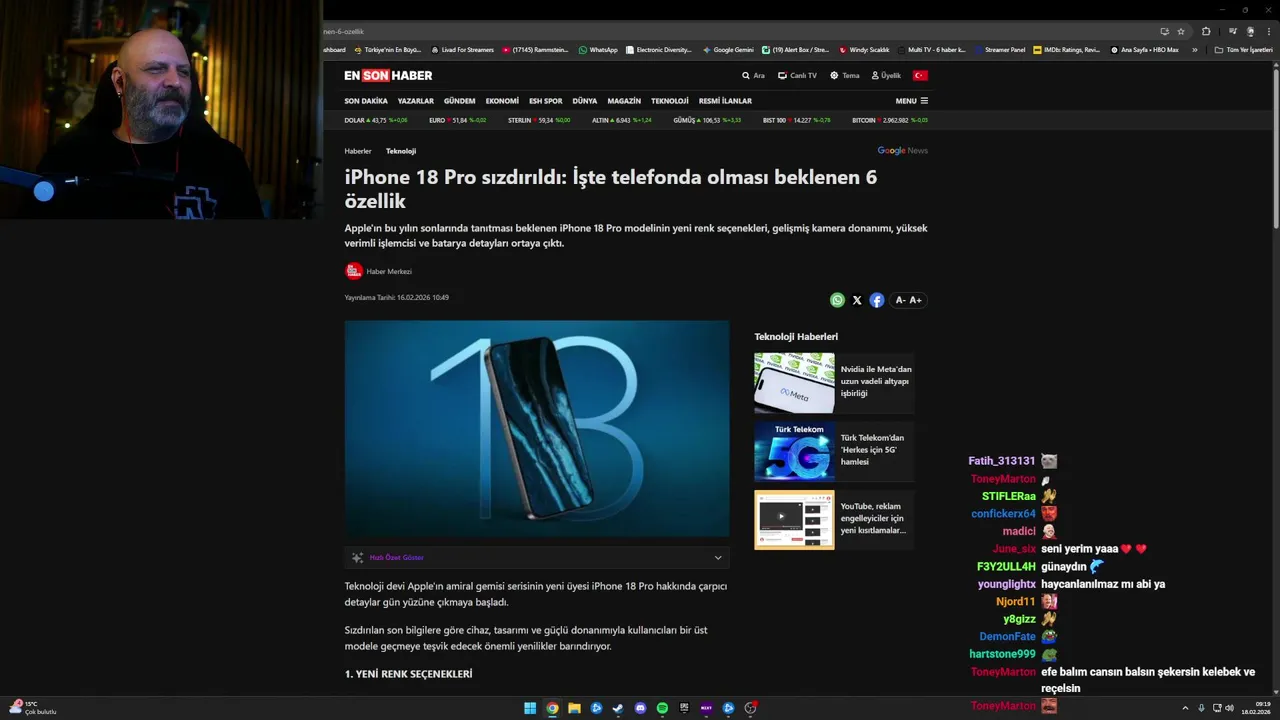Click the Haberler breadcrumb link
The image size is (1280, 720).
point(358,151)
